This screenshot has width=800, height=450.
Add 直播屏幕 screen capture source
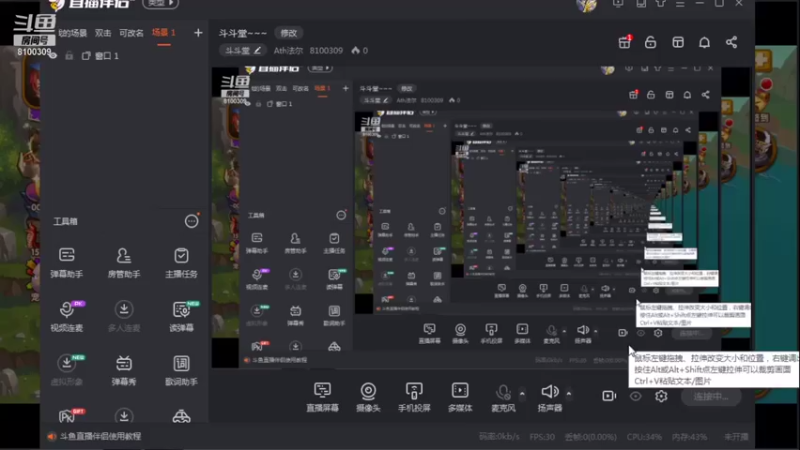(x=322, y=396)
